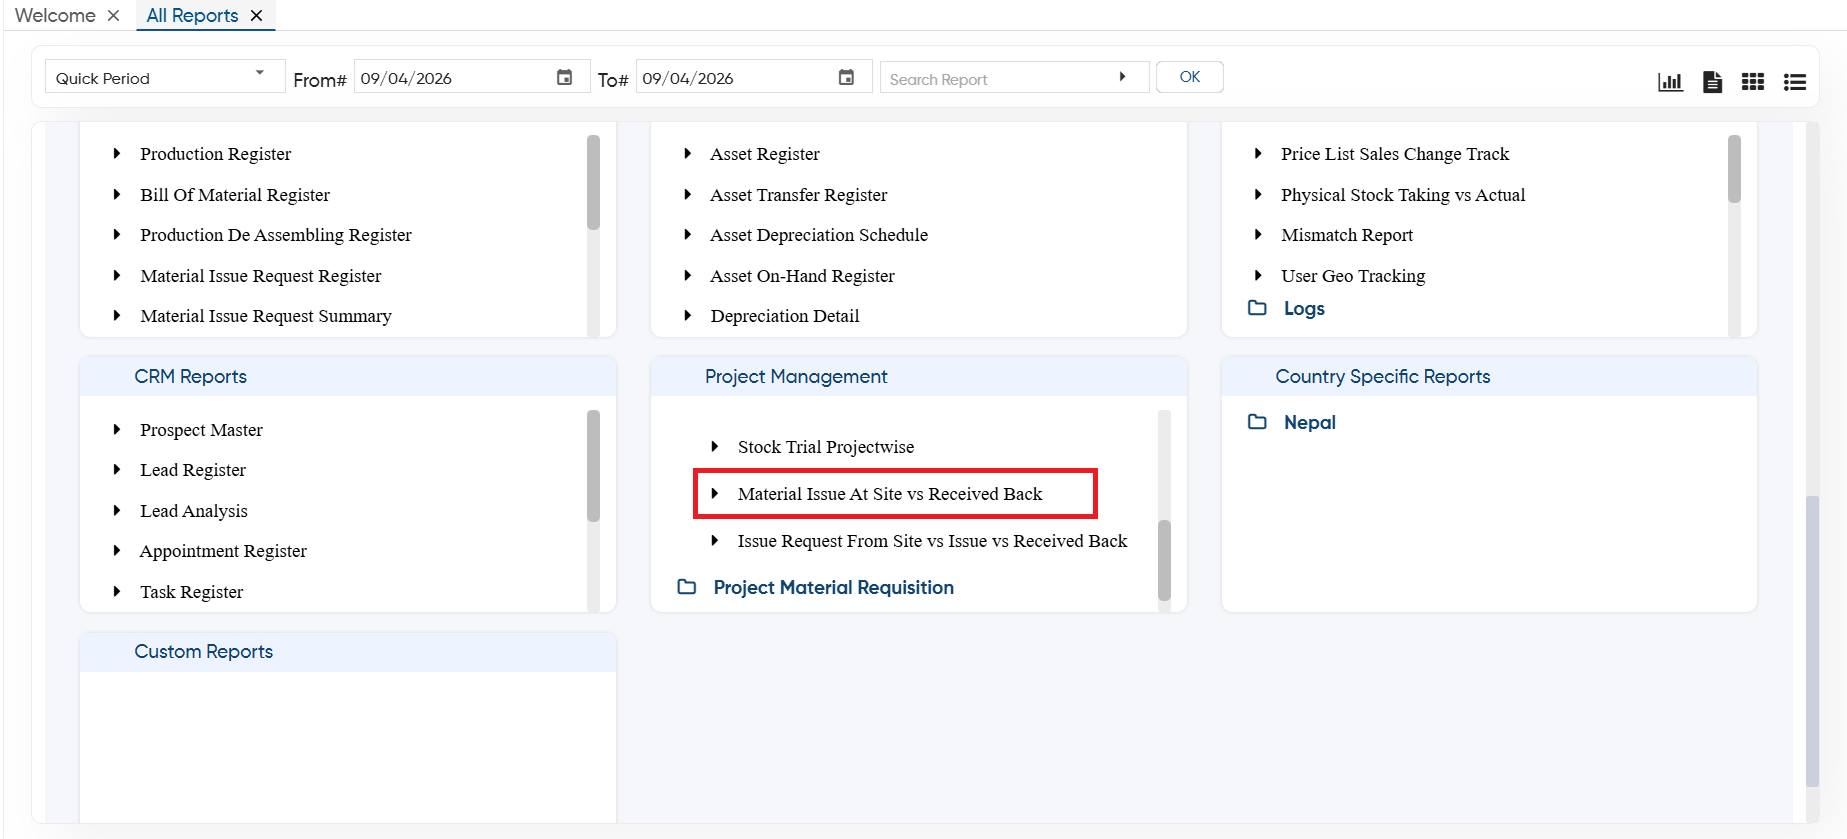
Task: Open the Appointment Register report
Action: click(x=223, y=551)
